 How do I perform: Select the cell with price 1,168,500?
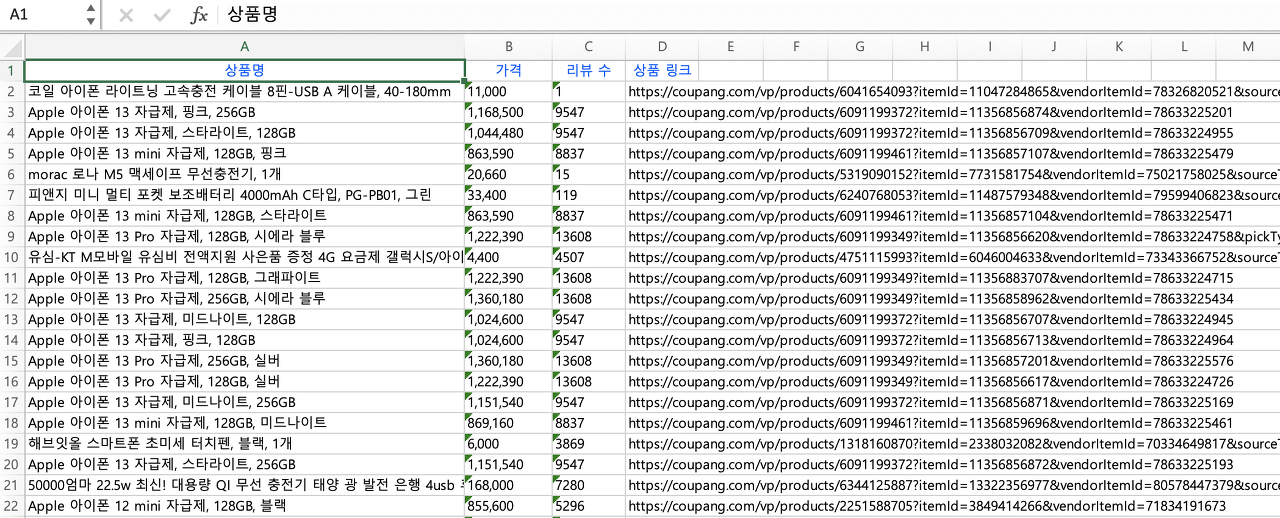click(x=509, y=112)
